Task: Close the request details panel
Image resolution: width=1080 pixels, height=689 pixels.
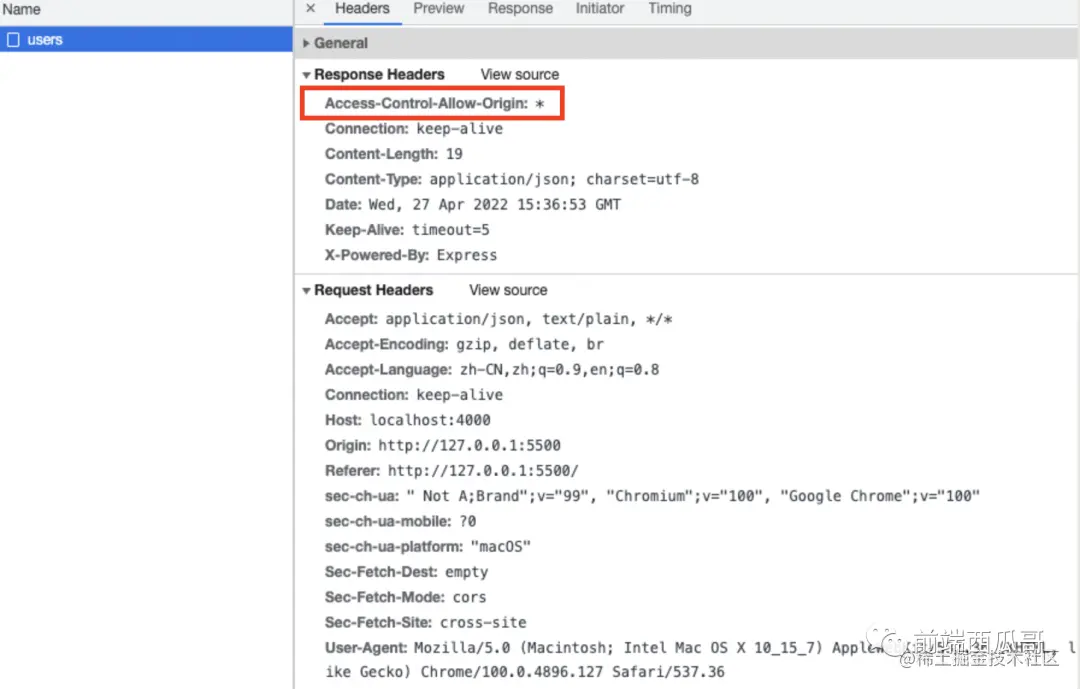Action: pyautogui.click(x=311, y=8)
